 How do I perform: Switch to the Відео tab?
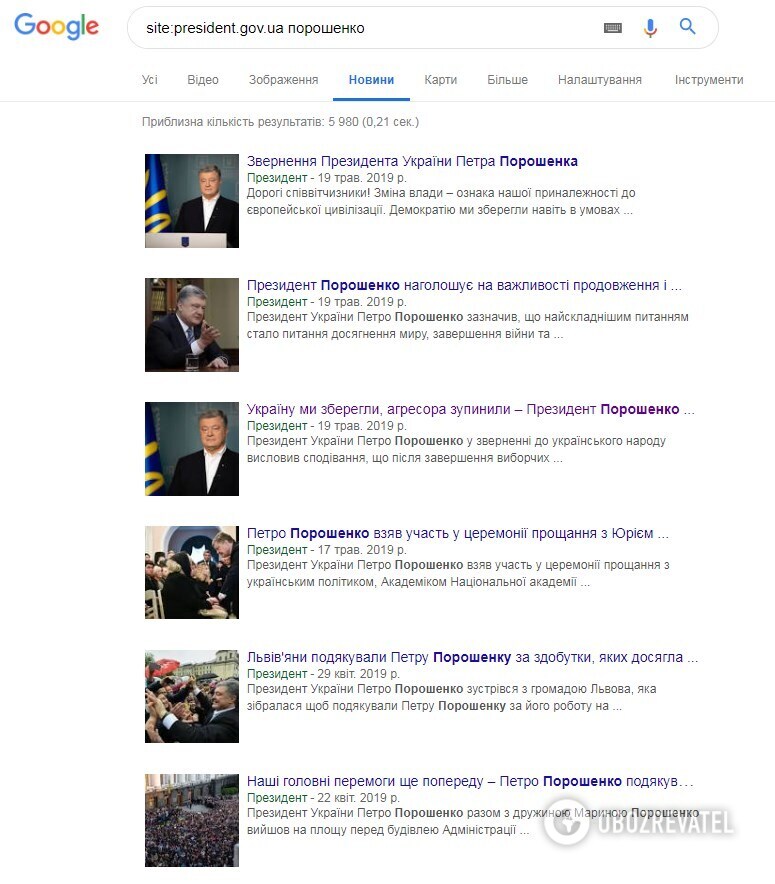click(x=203, y=80)
